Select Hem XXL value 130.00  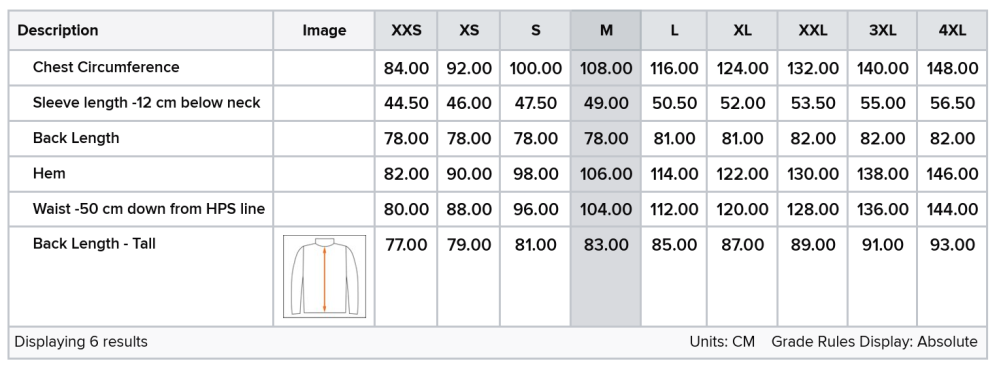coord(813,174)
